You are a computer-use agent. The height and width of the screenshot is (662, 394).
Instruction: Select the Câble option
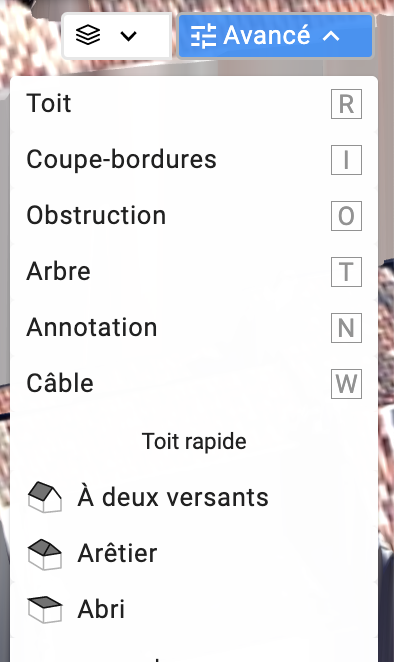(194, 383)
